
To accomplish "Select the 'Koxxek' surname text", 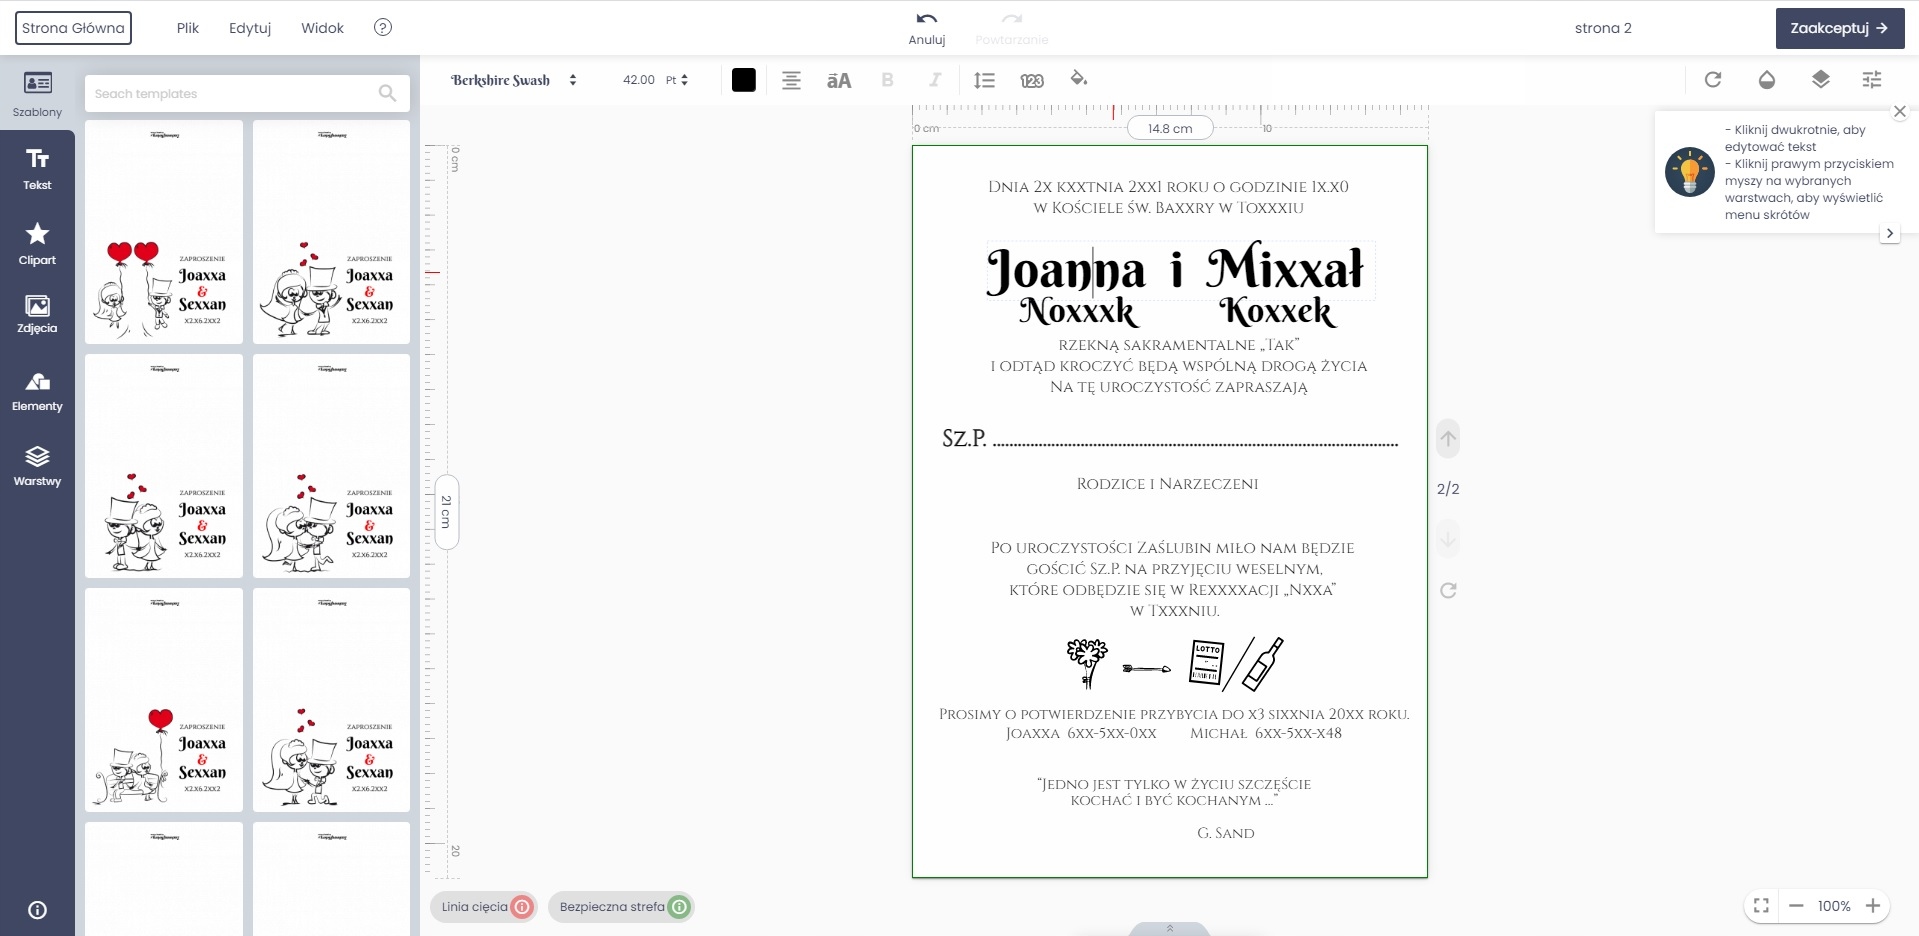I will tap(1278, 311).
